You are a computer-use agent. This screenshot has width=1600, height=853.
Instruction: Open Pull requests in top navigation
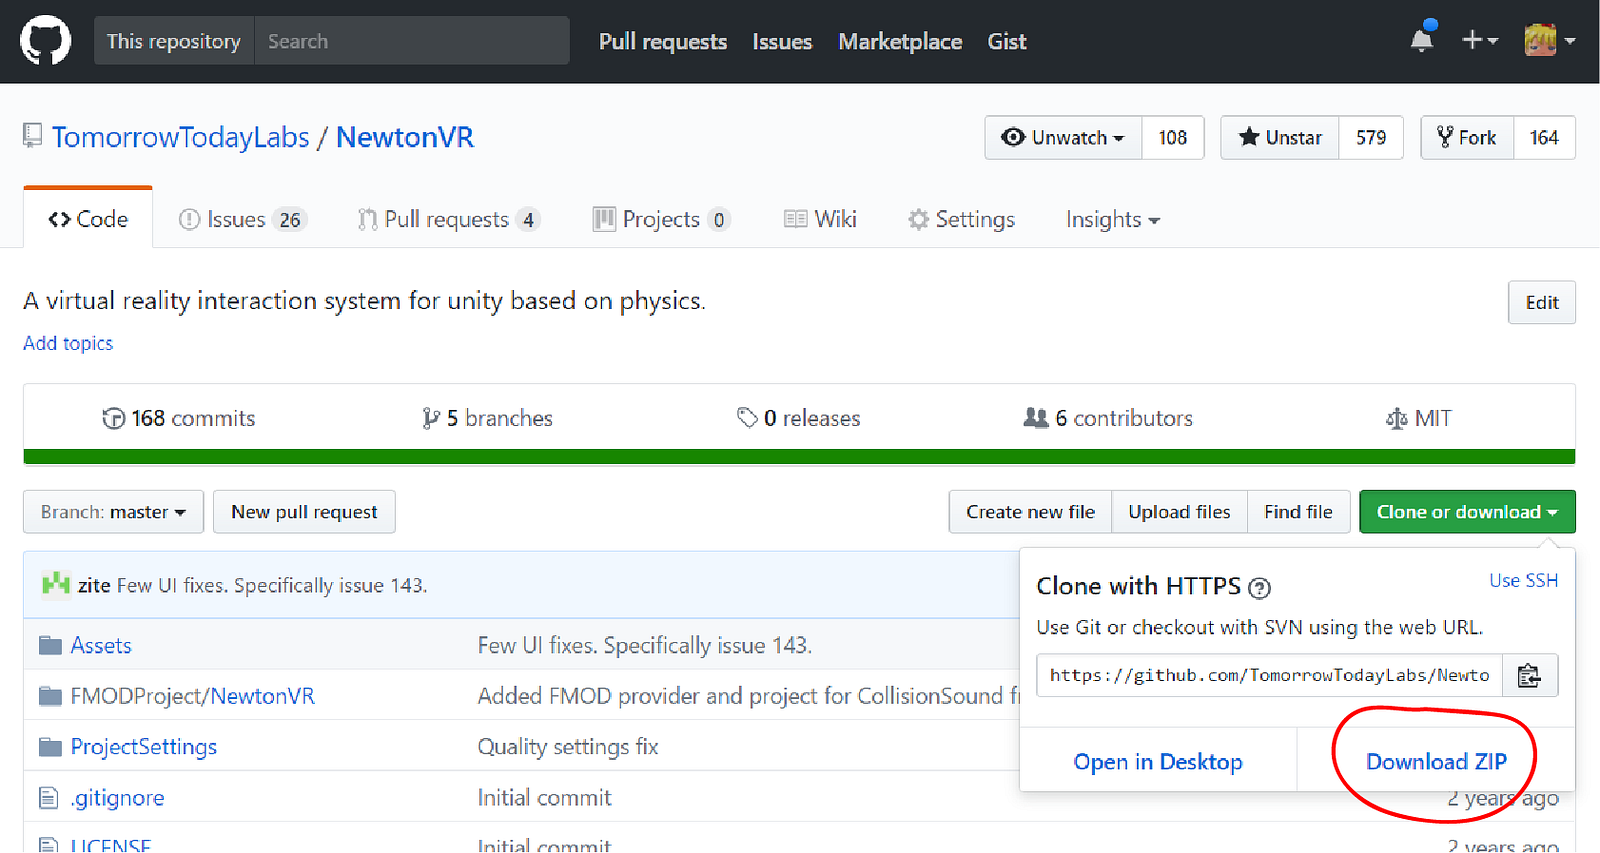click(663, 41)
